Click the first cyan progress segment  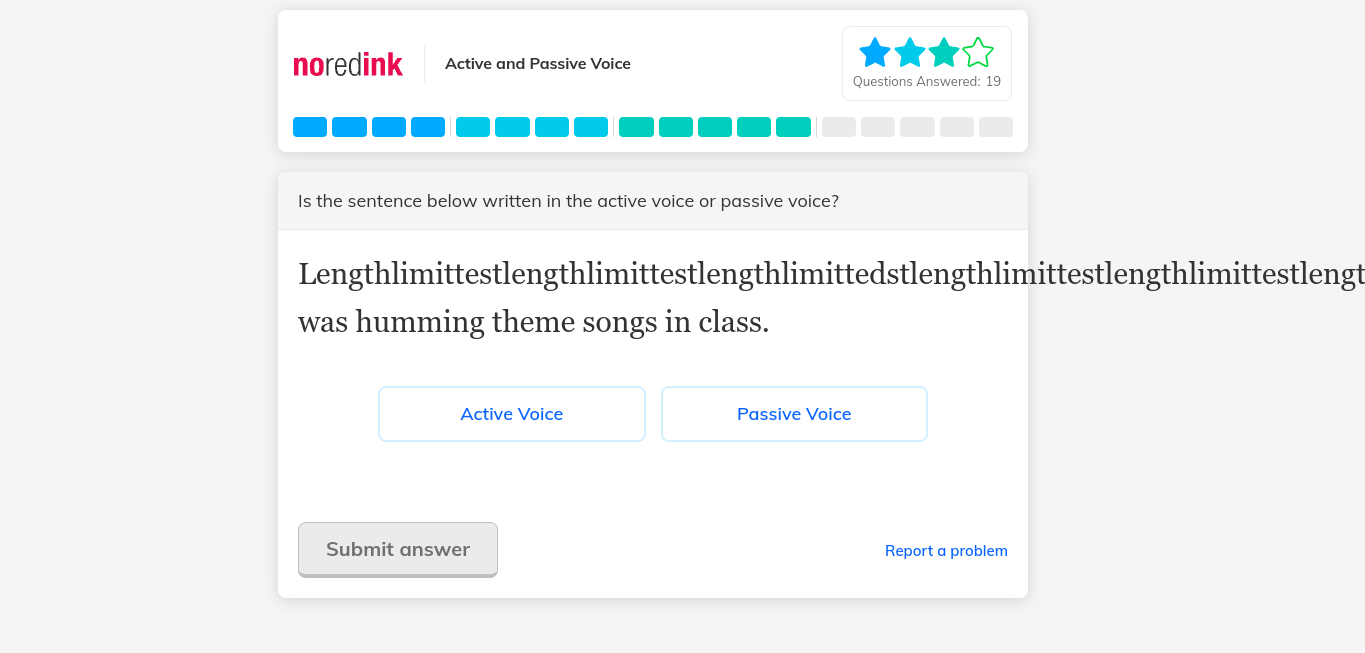[x=473, y=127]
